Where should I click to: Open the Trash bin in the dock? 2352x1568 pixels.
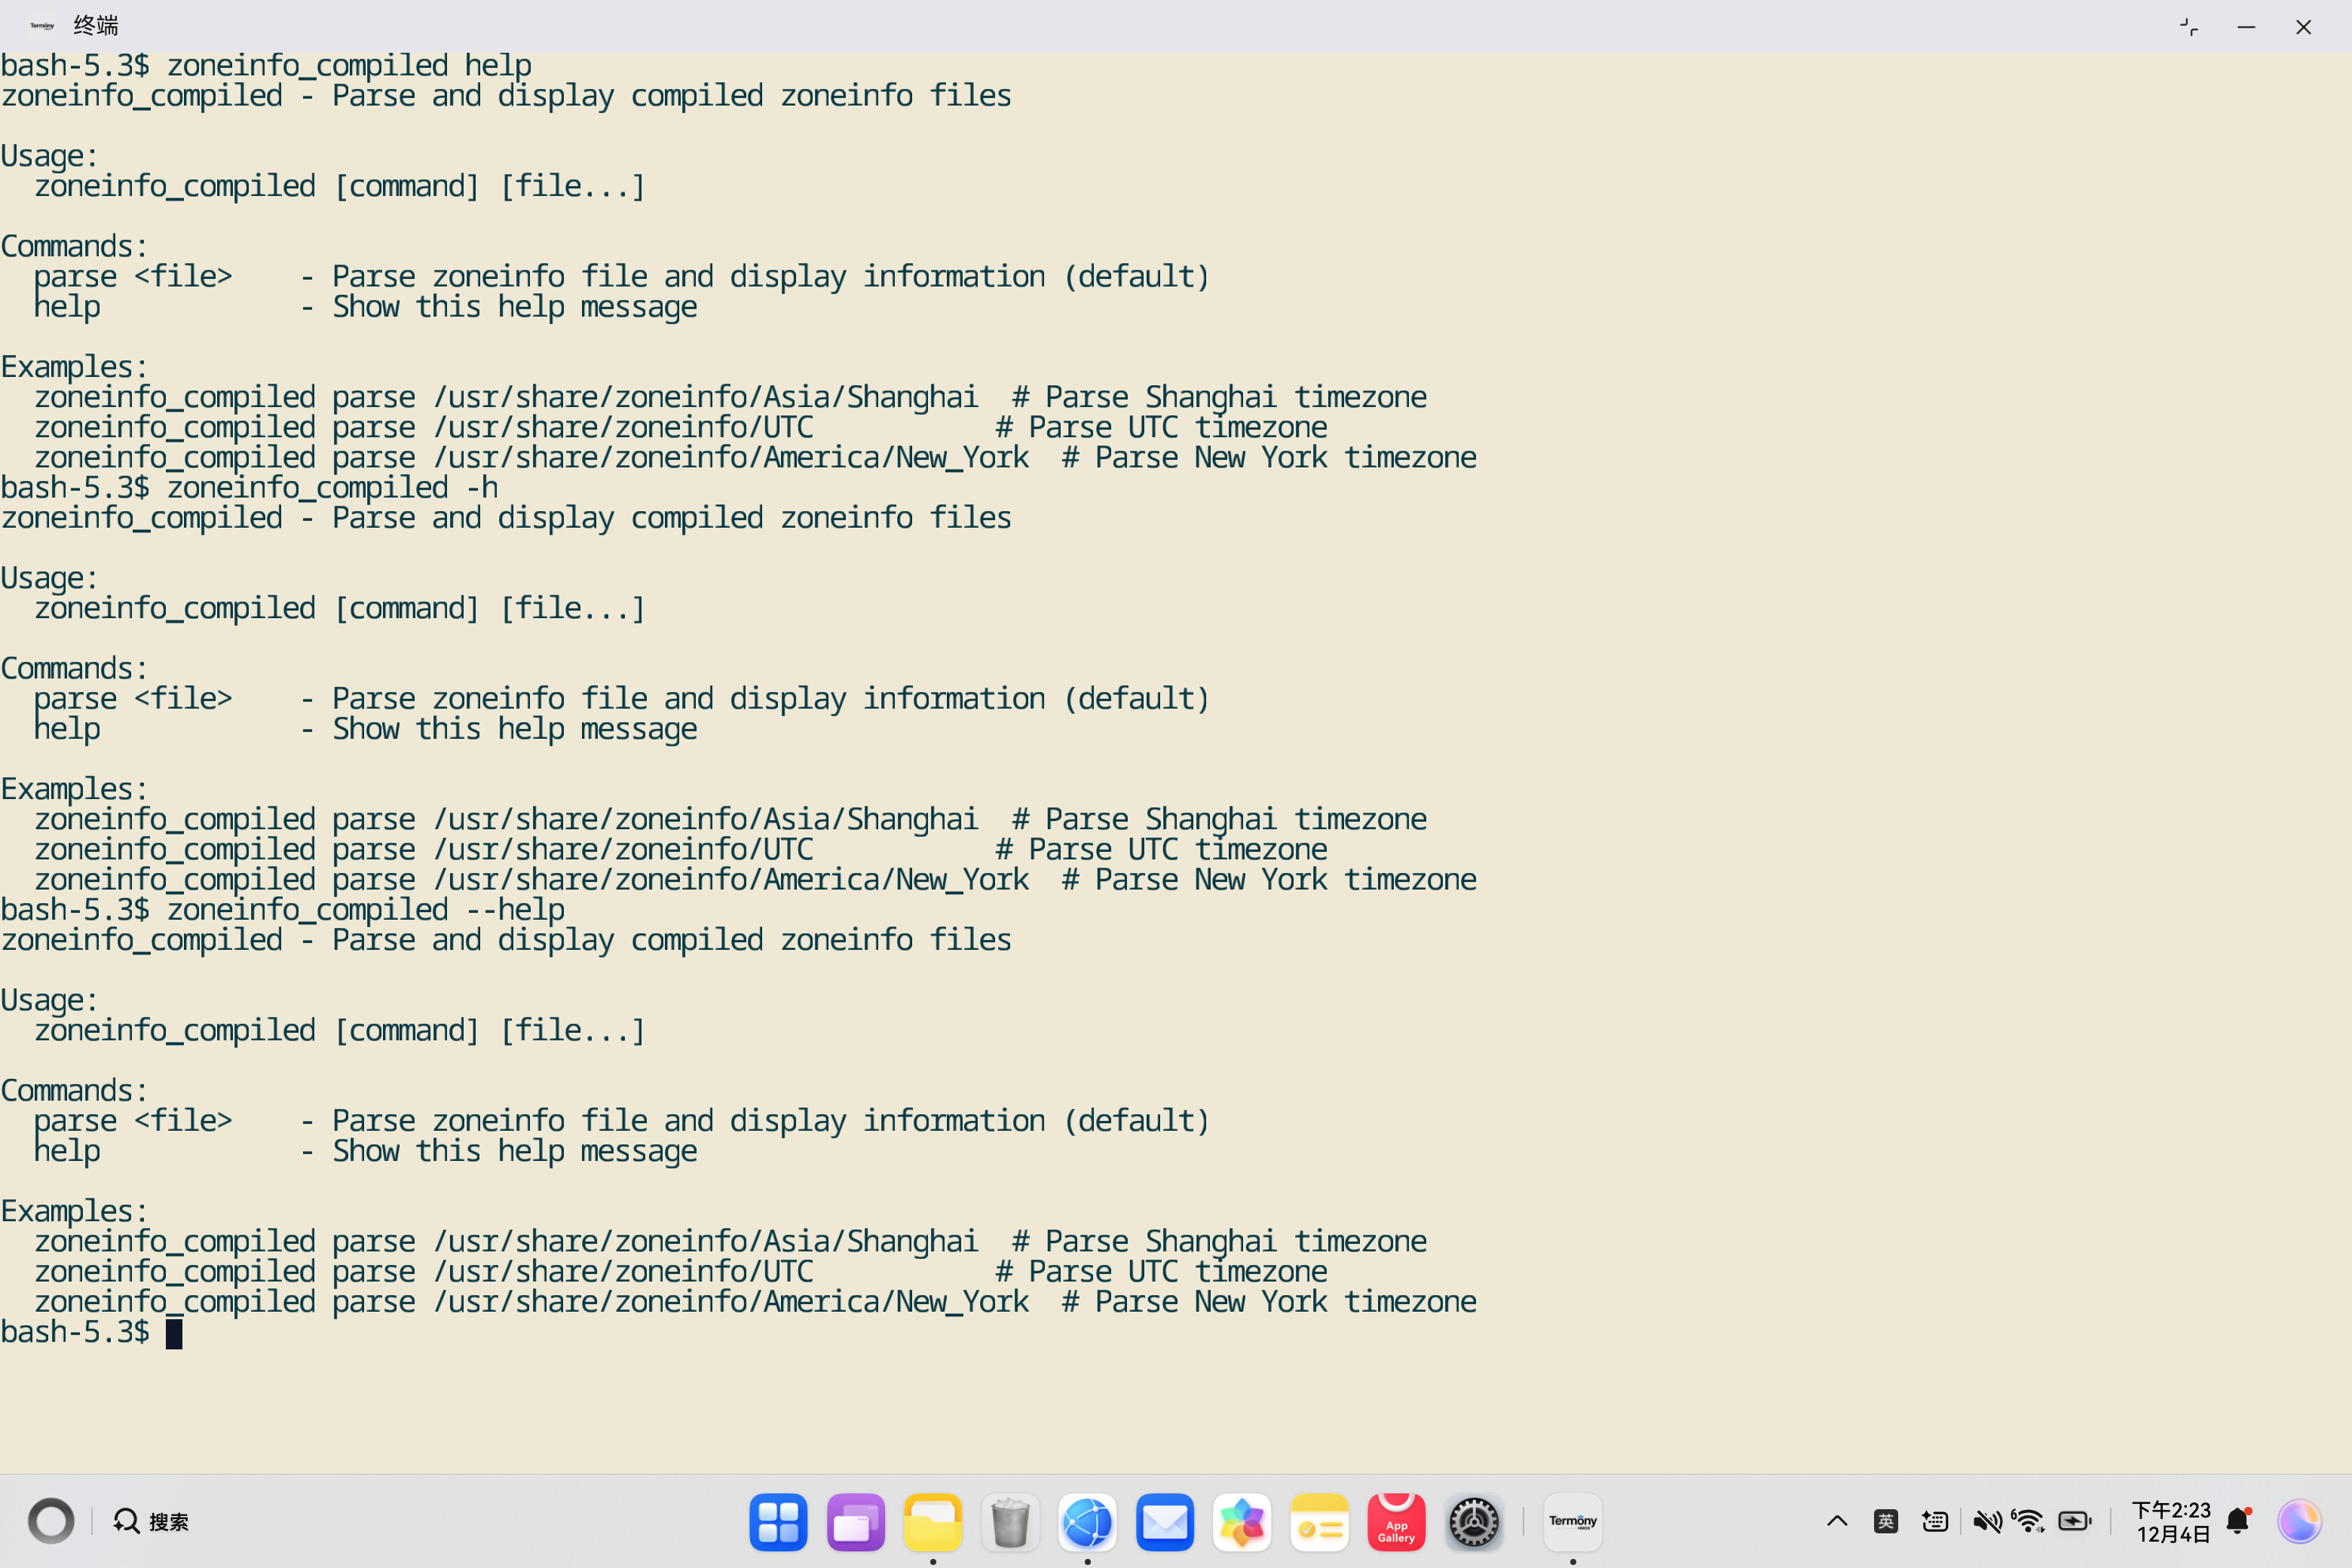click(1010, 1522)
